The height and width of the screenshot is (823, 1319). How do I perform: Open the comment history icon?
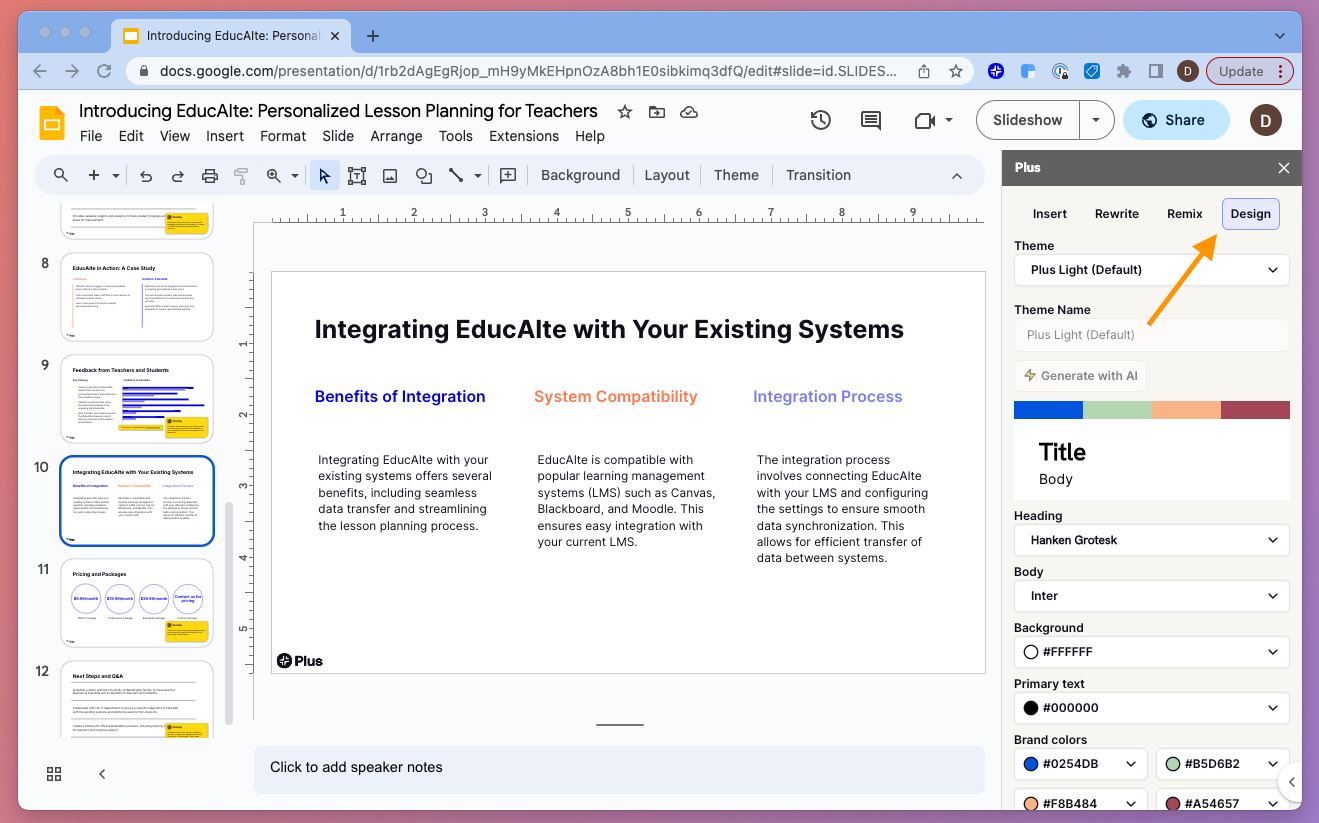pos(871,120)
